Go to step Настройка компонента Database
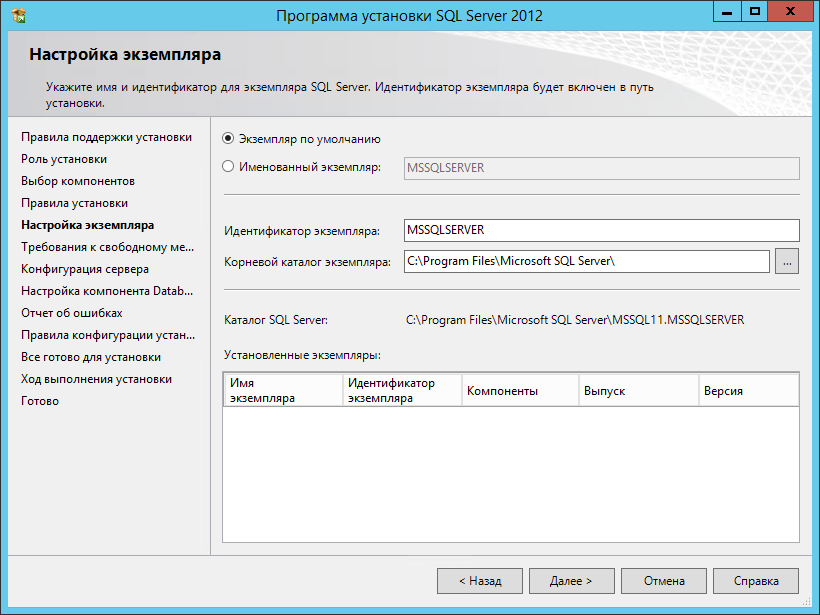The width and height of the screenshot is (820, 615). pyautogui.click(x=107, y=291)
